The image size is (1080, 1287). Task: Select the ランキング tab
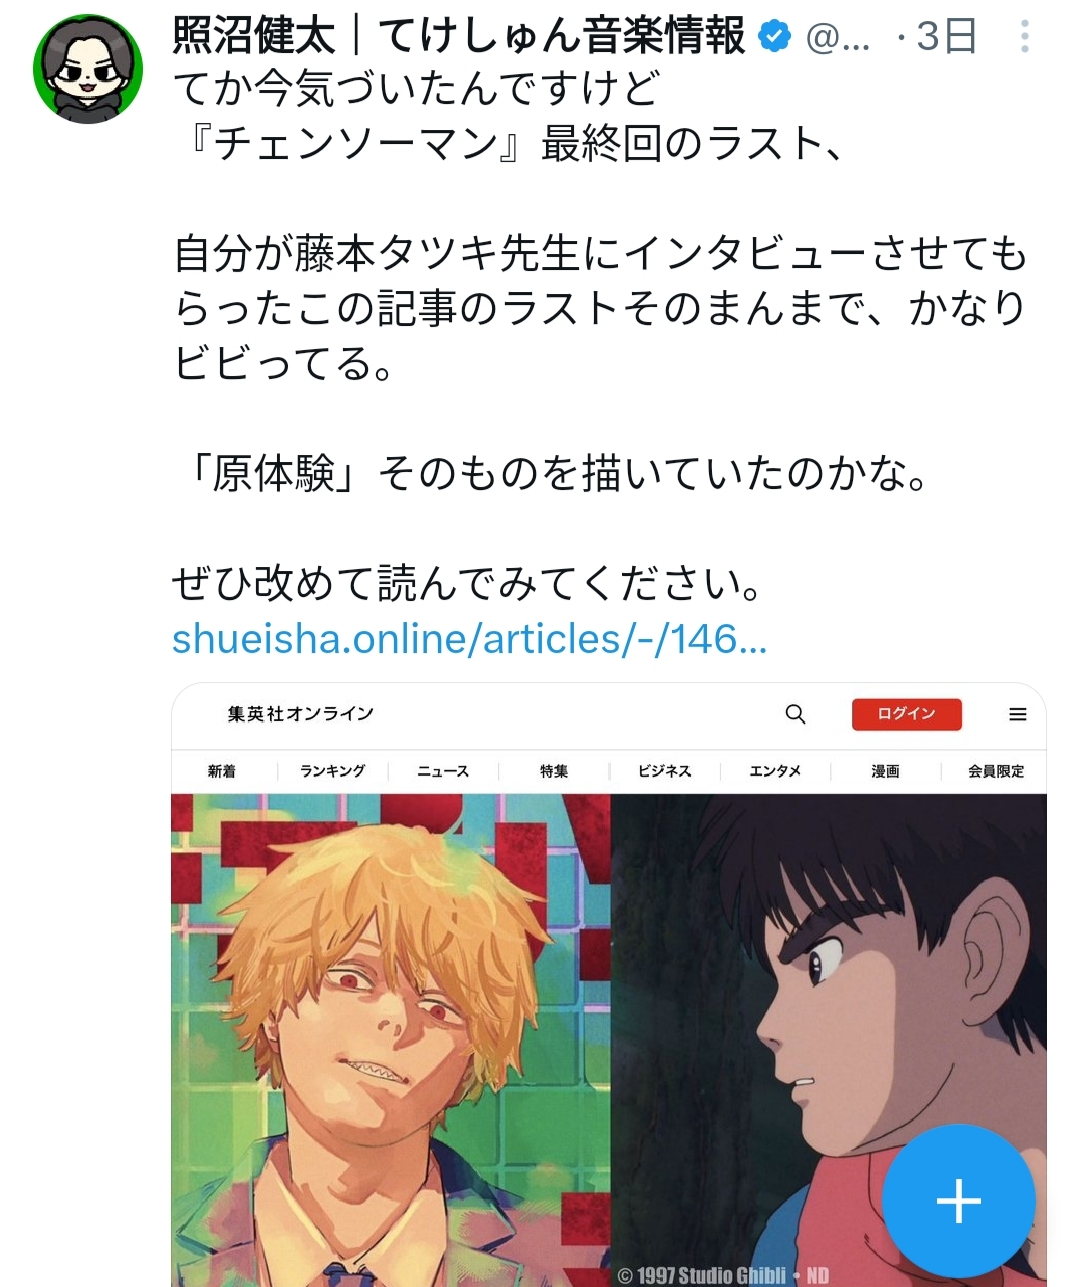[332, 771]
